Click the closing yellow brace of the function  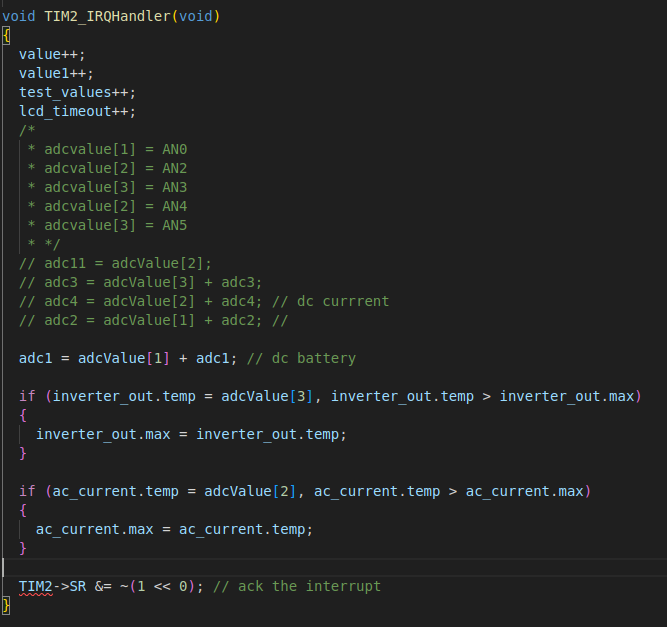click(6, 605)
